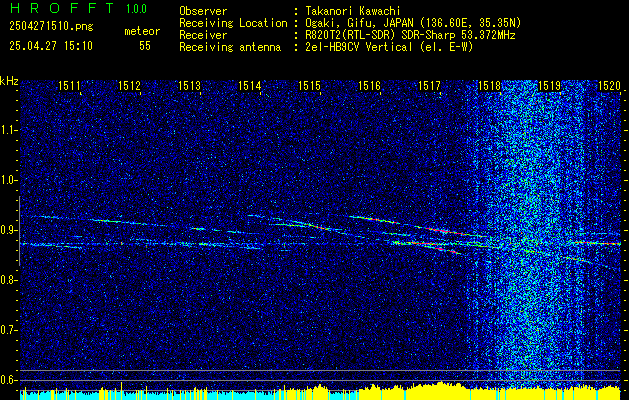Select the observer name Takanori Kawachi

coord(353,11)
